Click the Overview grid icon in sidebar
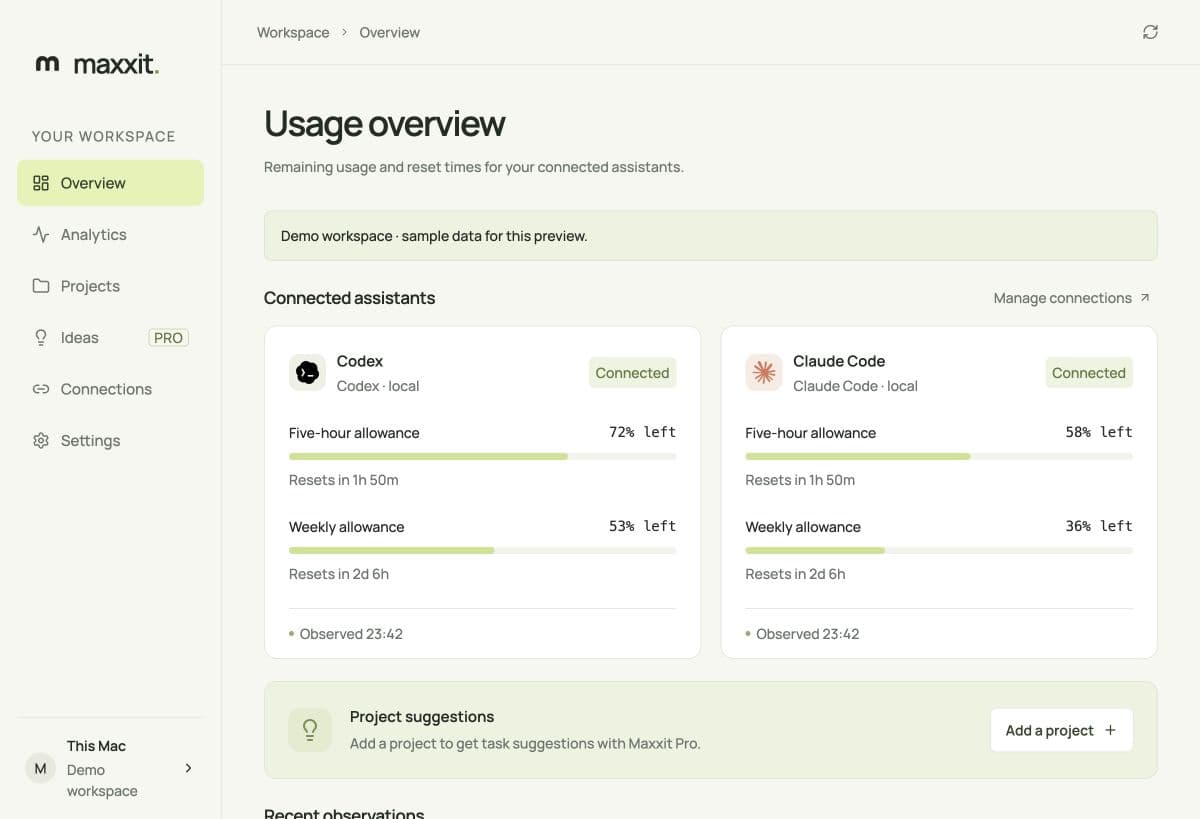Image resolution: width=1200 pixels, height=819 pixels. point(41,183)
